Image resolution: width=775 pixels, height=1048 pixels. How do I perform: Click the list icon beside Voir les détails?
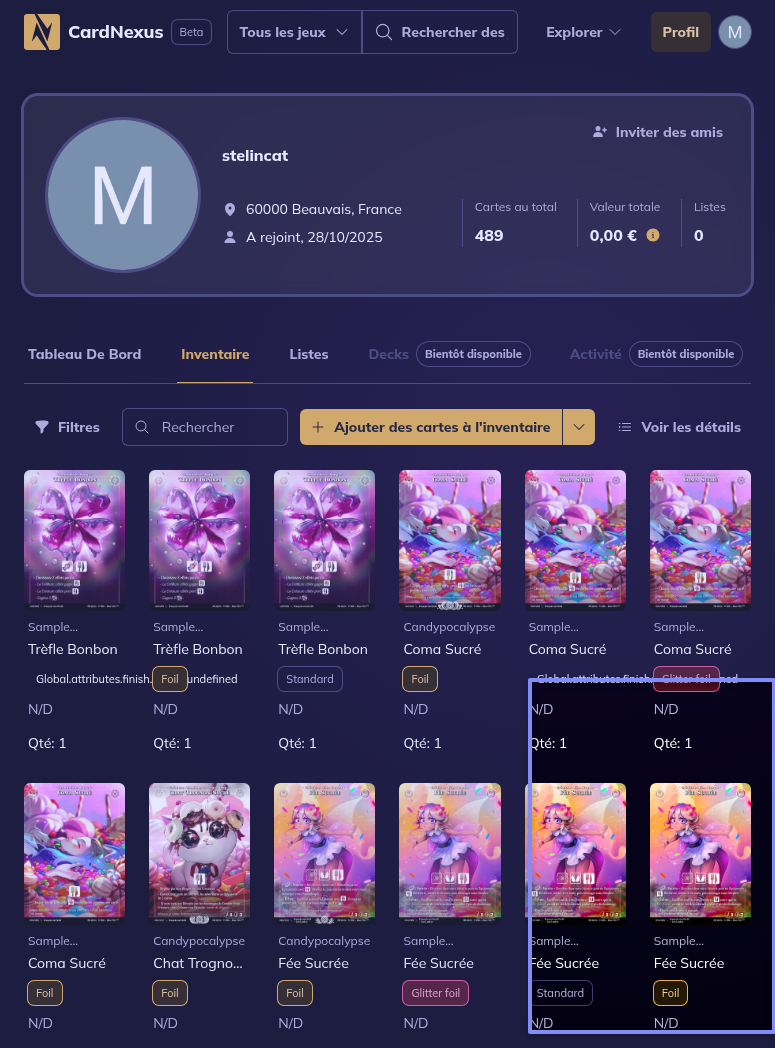625,427
